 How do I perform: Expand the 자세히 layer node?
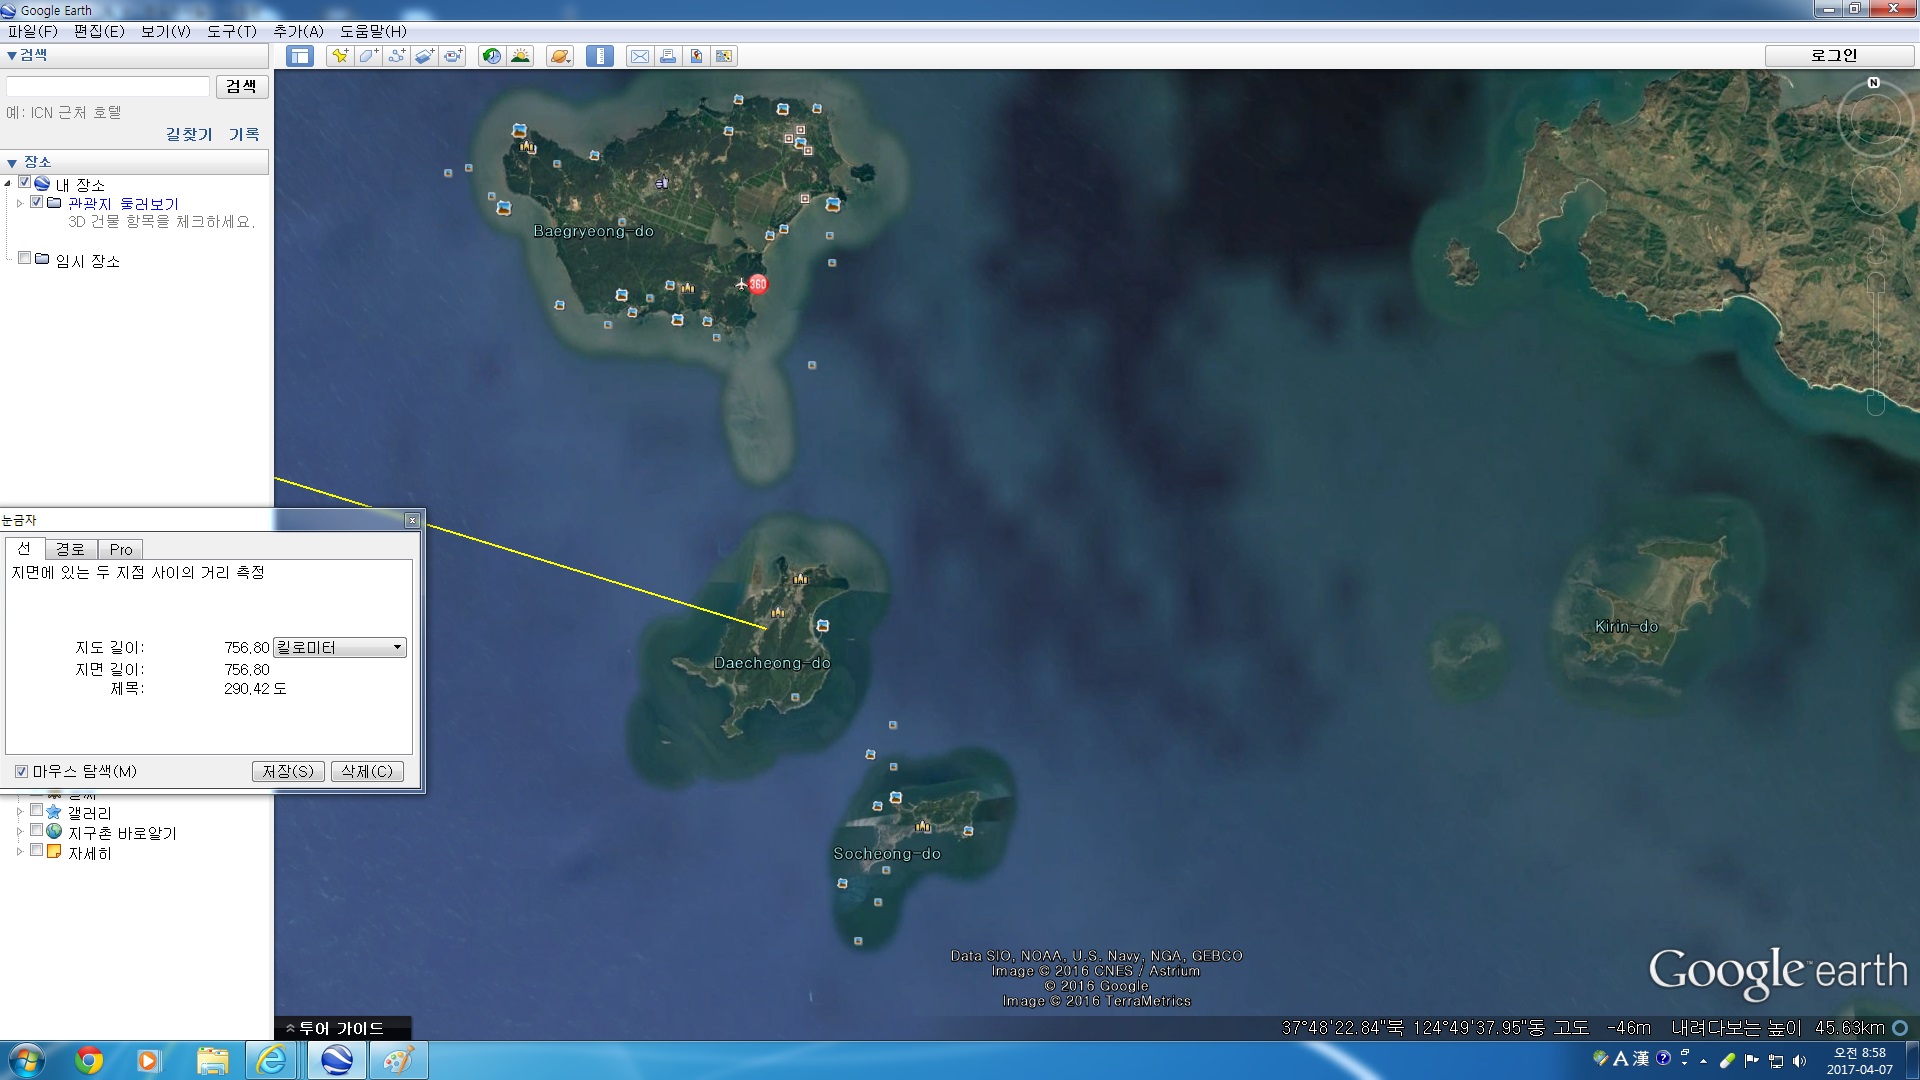[x=19, y=852]
